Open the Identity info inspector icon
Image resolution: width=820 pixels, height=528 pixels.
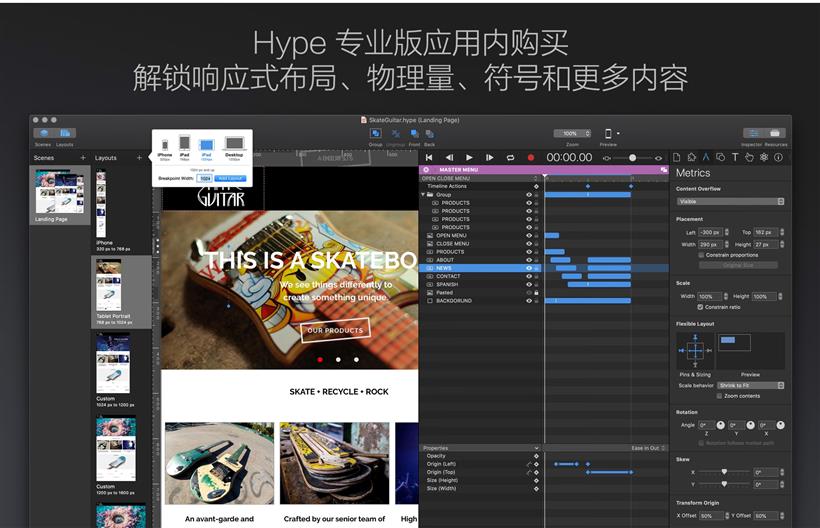tap(778, 157)
